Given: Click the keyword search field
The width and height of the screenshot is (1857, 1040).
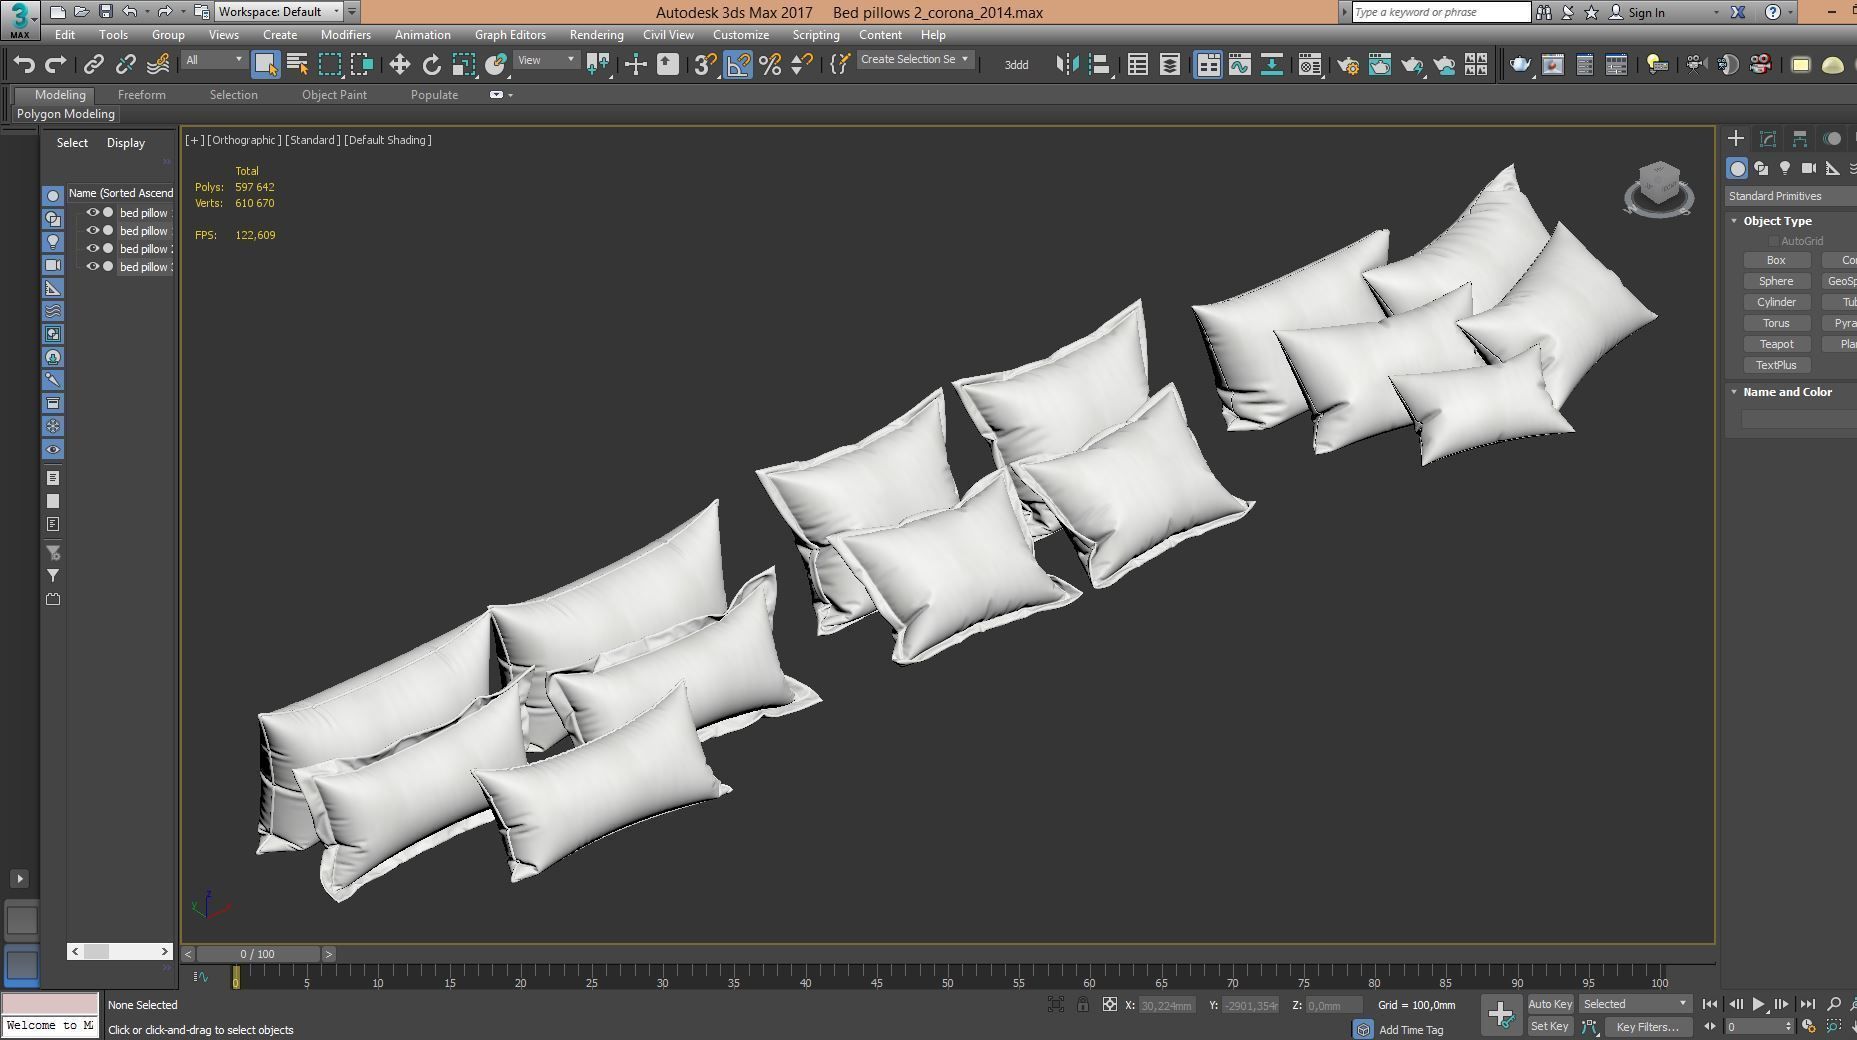Looking at the screenshot, I should [x=1440, y=12].
